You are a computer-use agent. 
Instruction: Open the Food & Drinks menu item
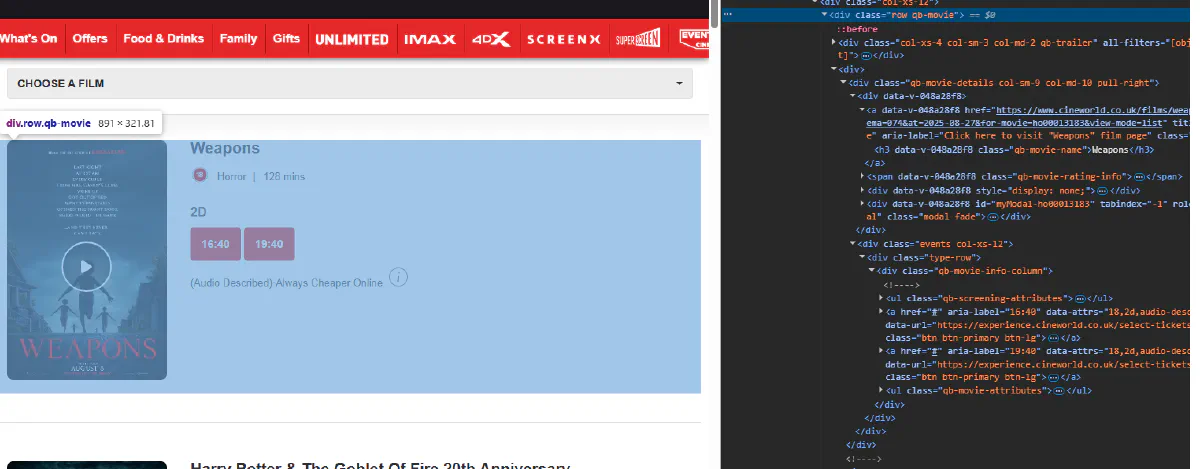pyautogui.click(x=163, y=39)
